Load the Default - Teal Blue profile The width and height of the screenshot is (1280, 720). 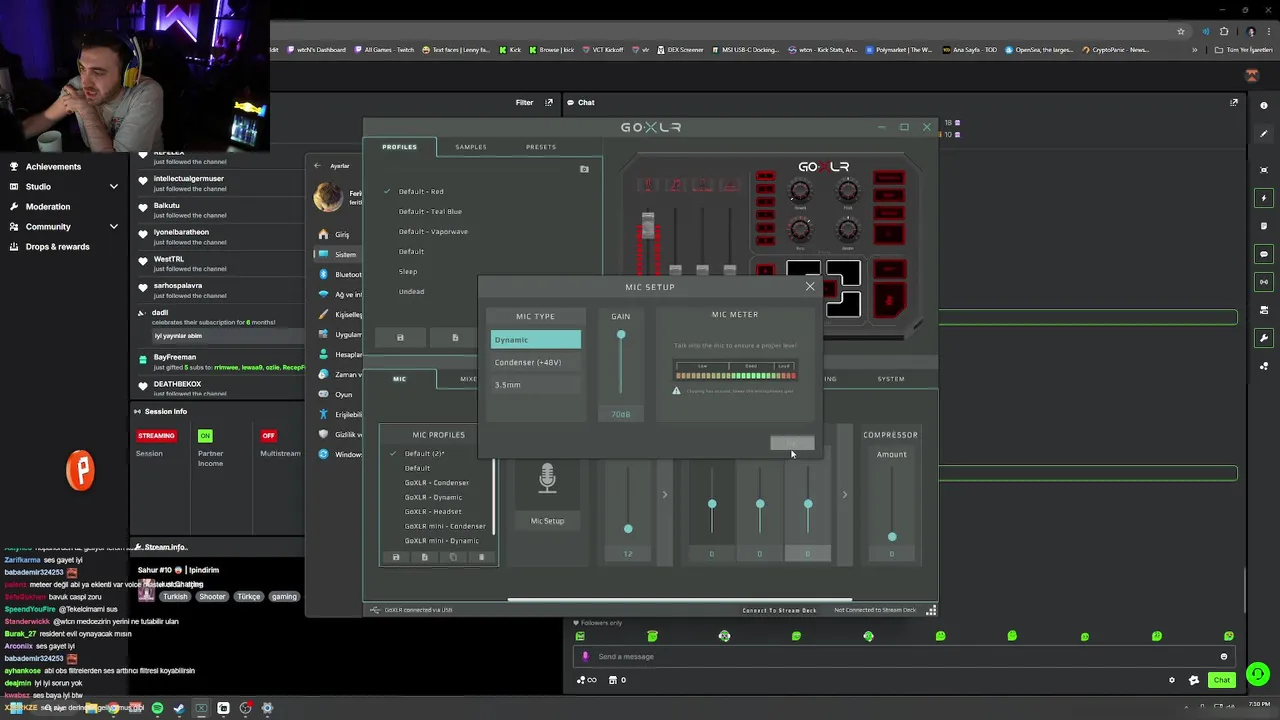(x=430, y=211)
